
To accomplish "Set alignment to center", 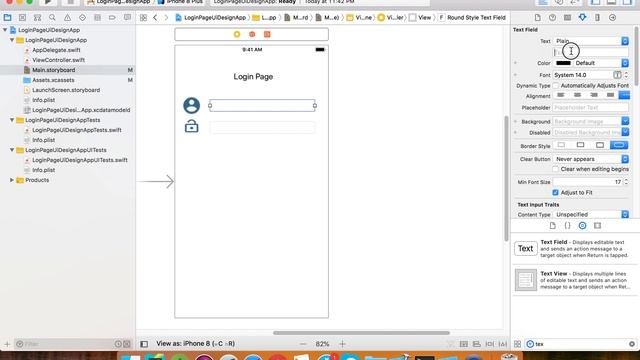I will (577, 96).
